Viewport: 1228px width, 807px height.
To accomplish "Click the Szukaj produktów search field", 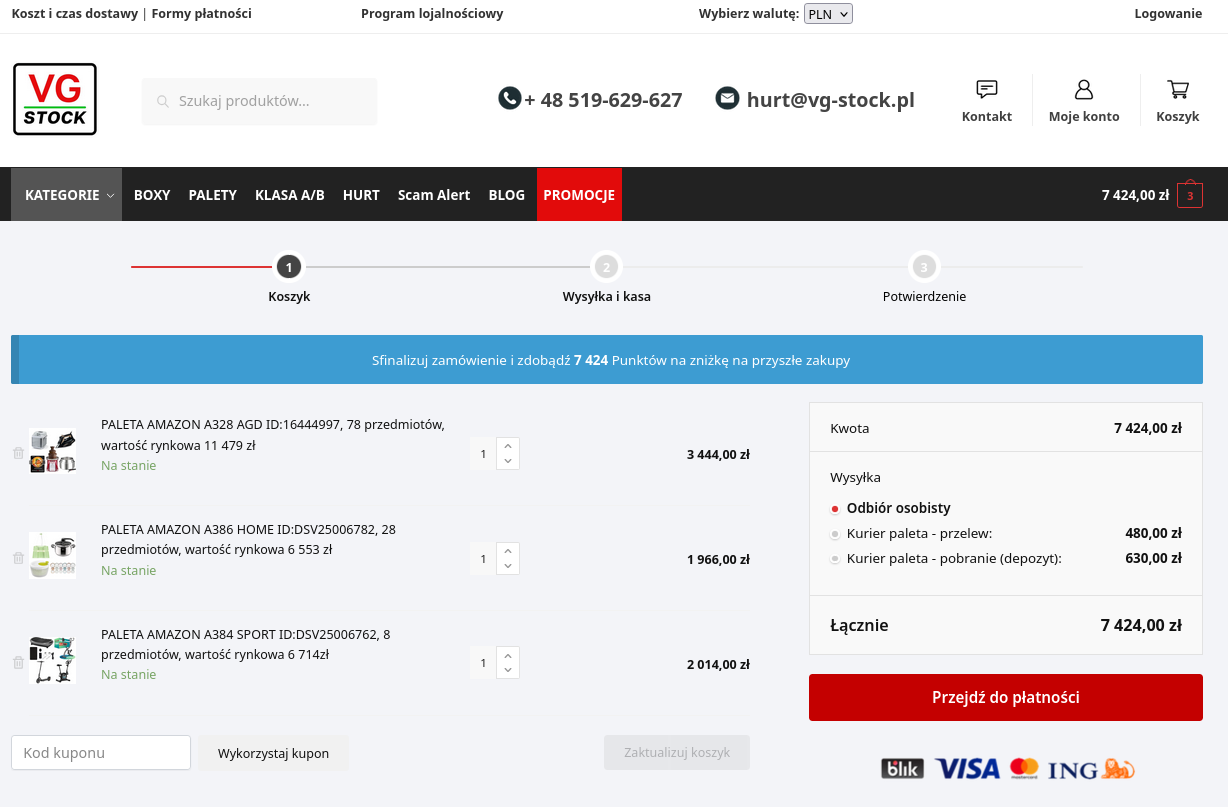I will coord(260,101).
